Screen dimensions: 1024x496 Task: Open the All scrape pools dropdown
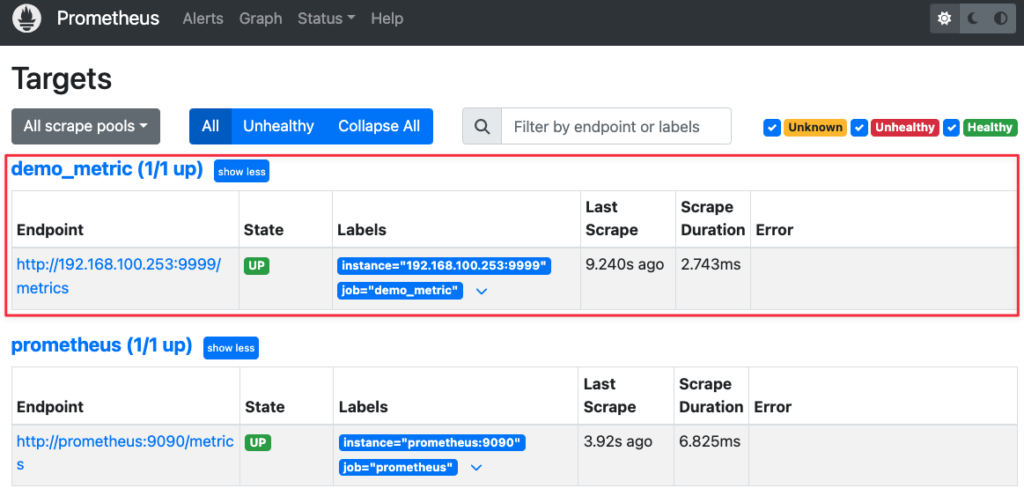[x=86, y=127]
